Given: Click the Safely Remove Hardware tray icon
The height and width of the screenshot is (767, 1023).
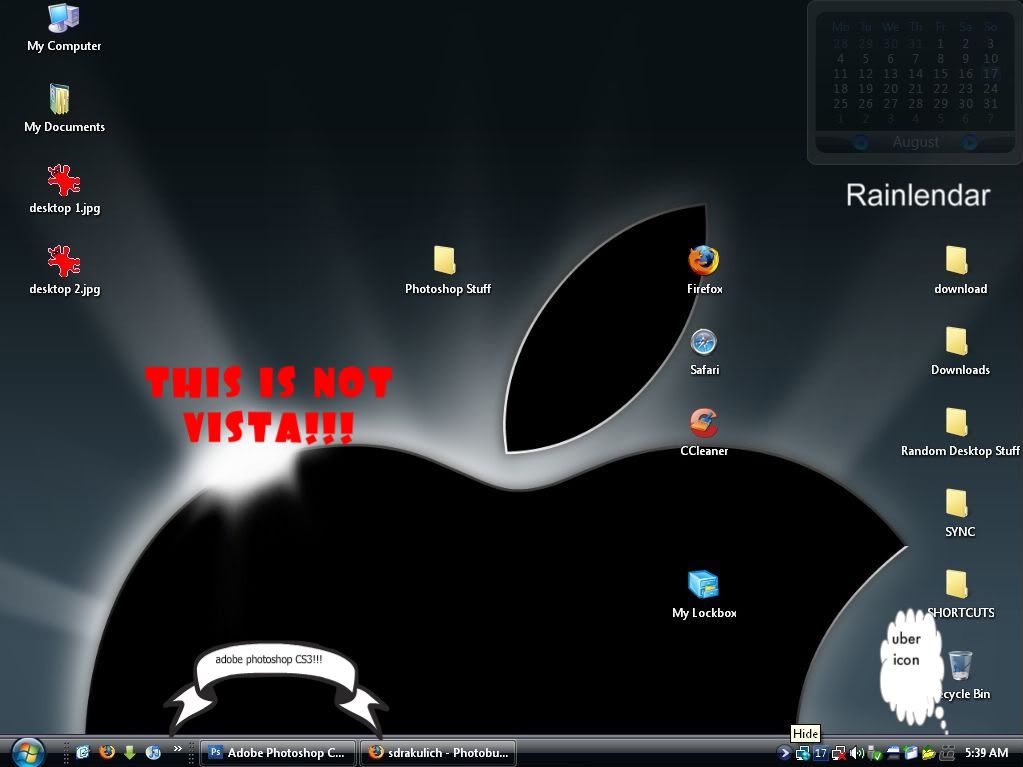Looking at the screenshot, I should (875, 753).
